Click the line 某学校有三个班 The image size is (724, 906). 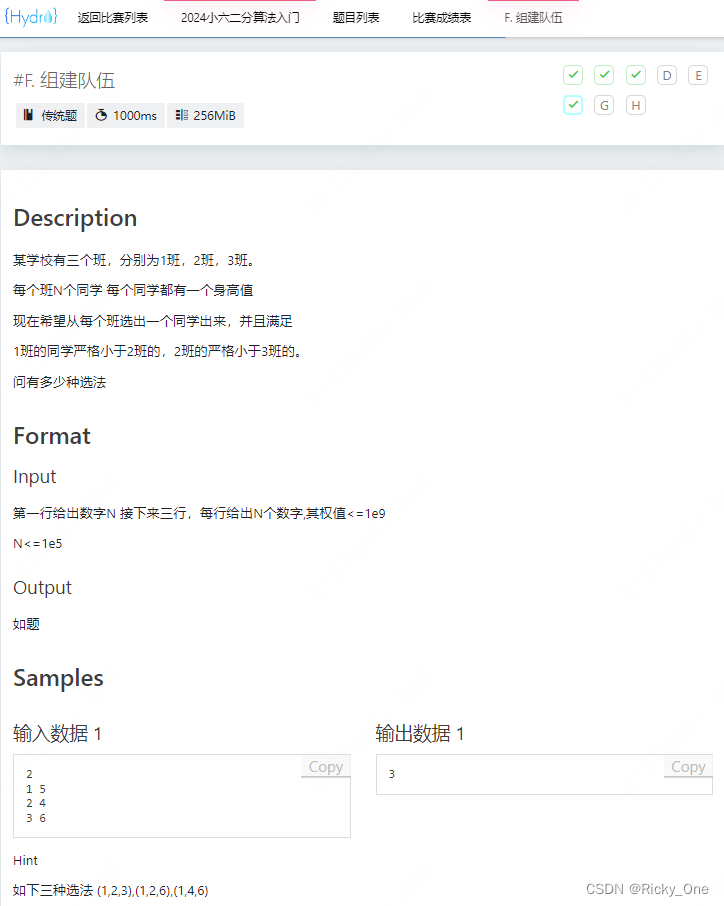pos(134,260)
